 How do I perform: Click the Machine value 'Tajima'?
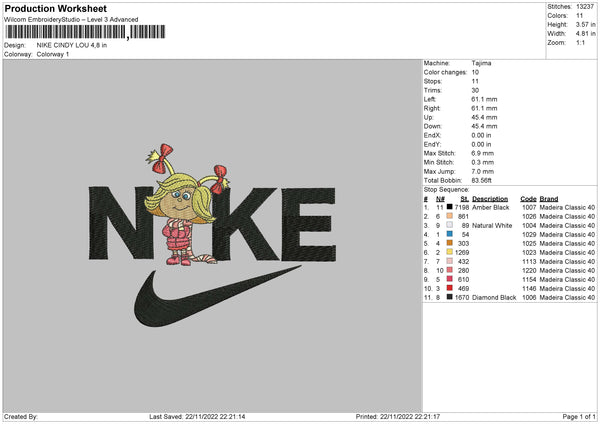481,63
